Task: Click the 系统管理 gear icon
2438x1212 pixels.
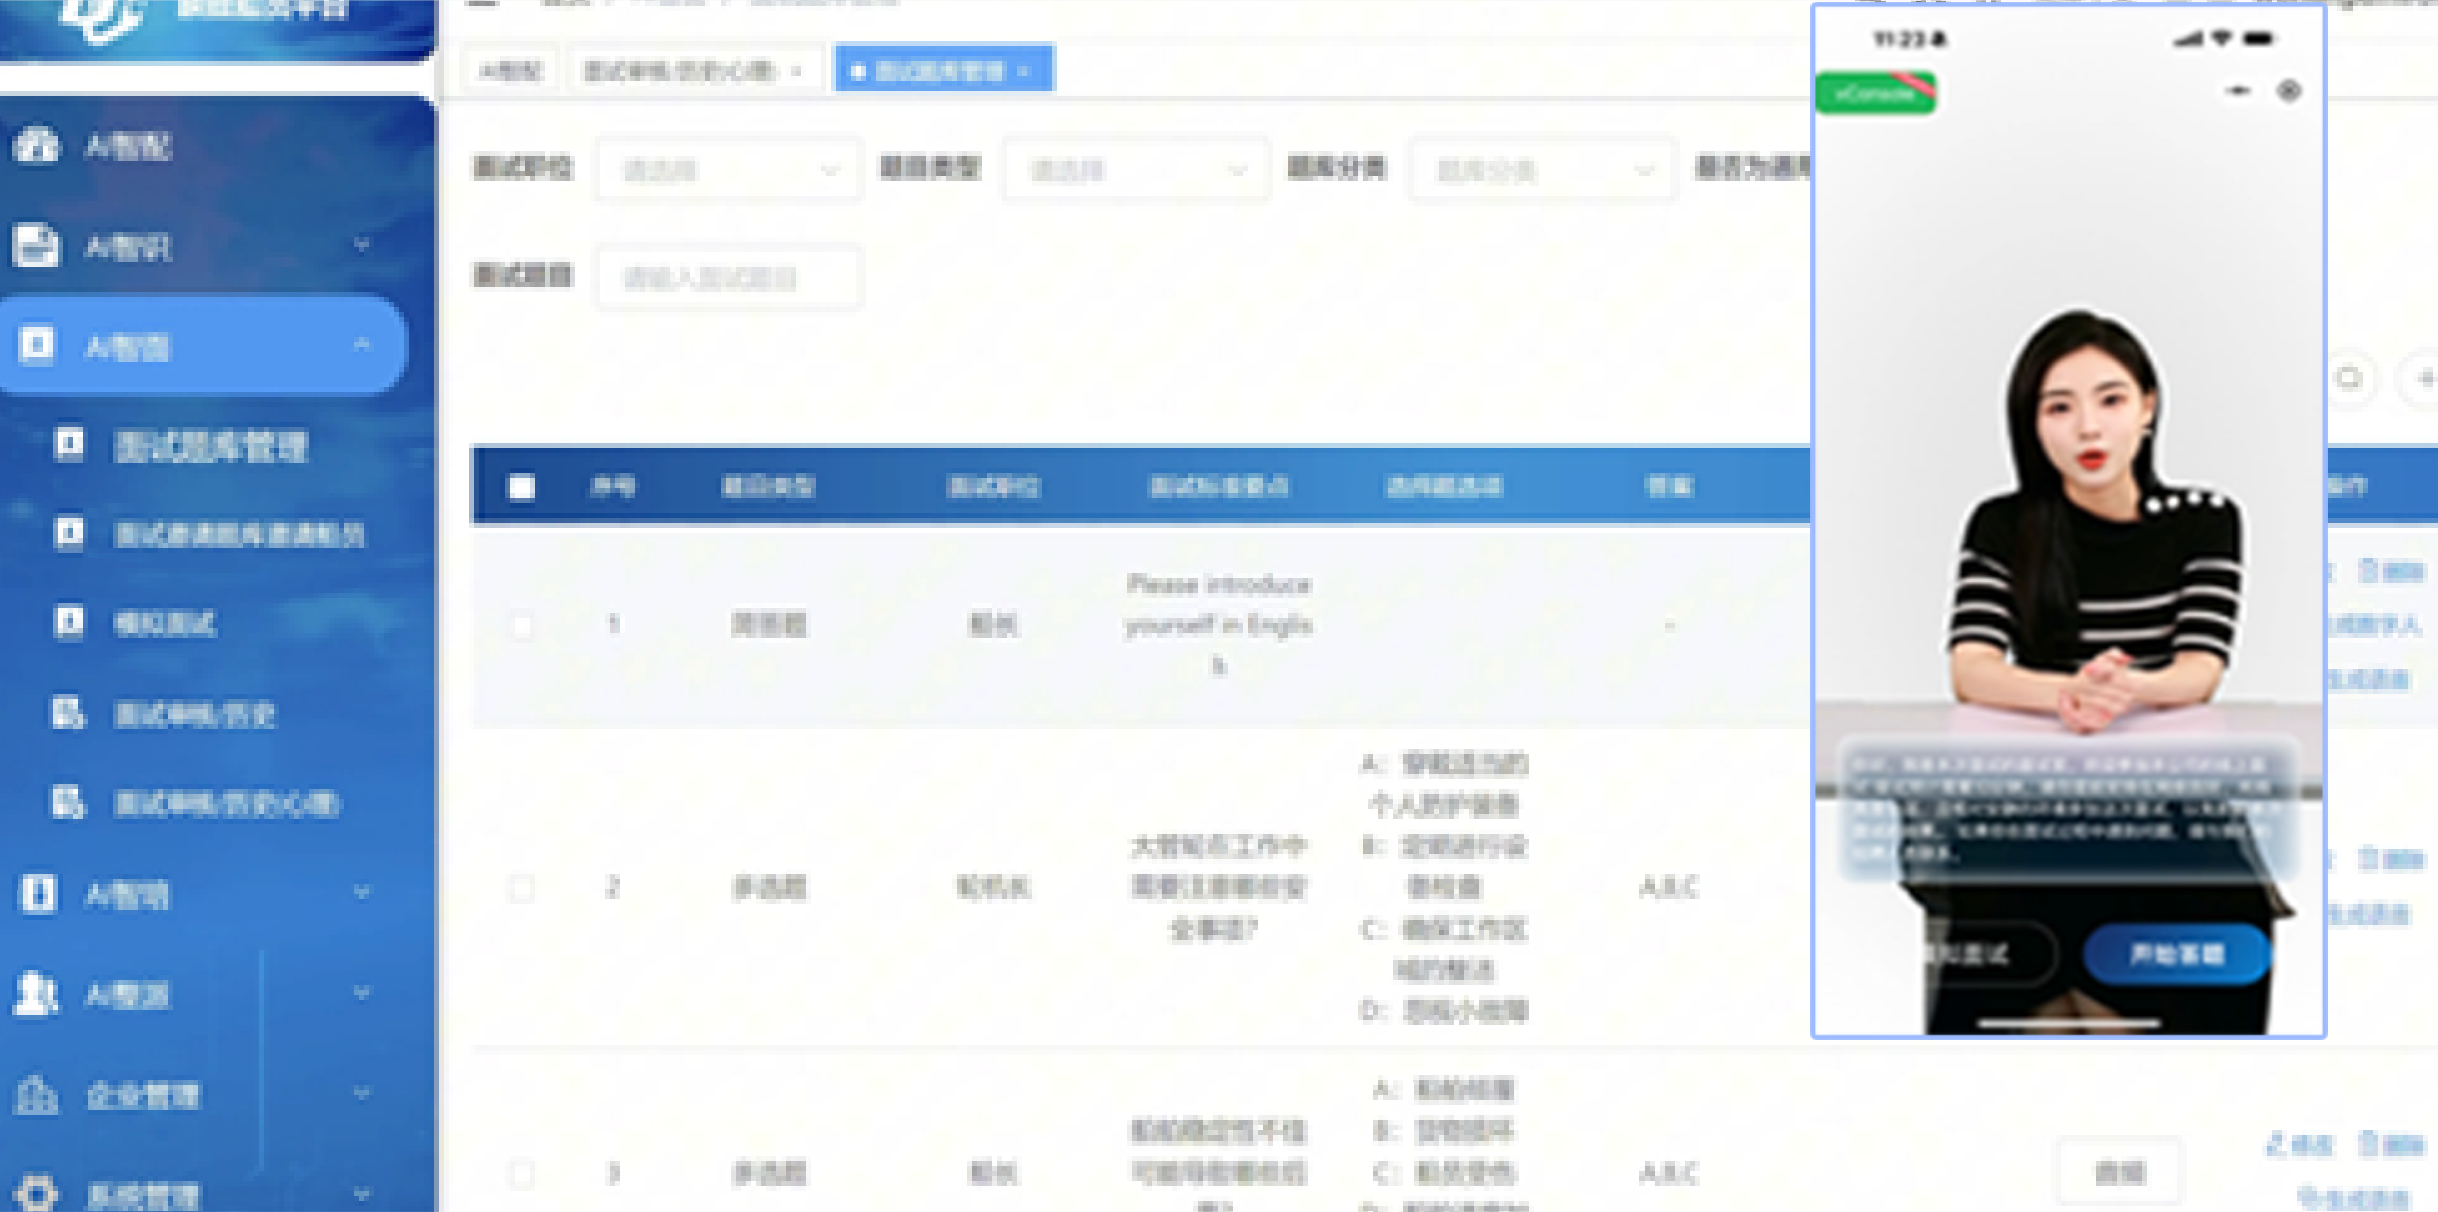Action: pyautogui.click(x=37, y=1192)
